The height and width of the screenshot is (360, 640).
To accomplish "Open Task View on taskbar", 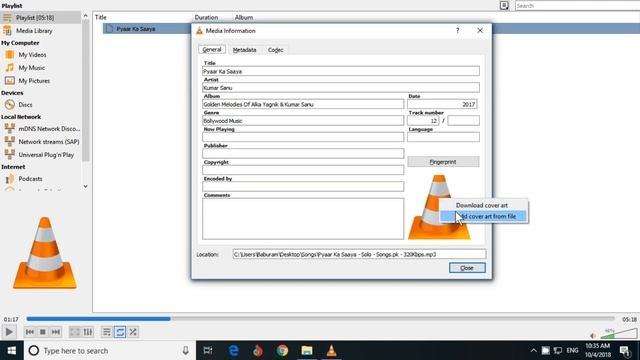I will point(208,351).
